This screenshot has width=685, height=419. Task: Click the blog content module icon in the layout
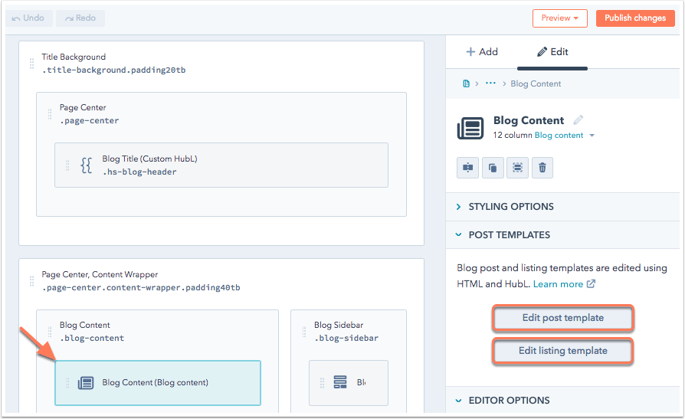pyautogui.click(x=86, y=383)
